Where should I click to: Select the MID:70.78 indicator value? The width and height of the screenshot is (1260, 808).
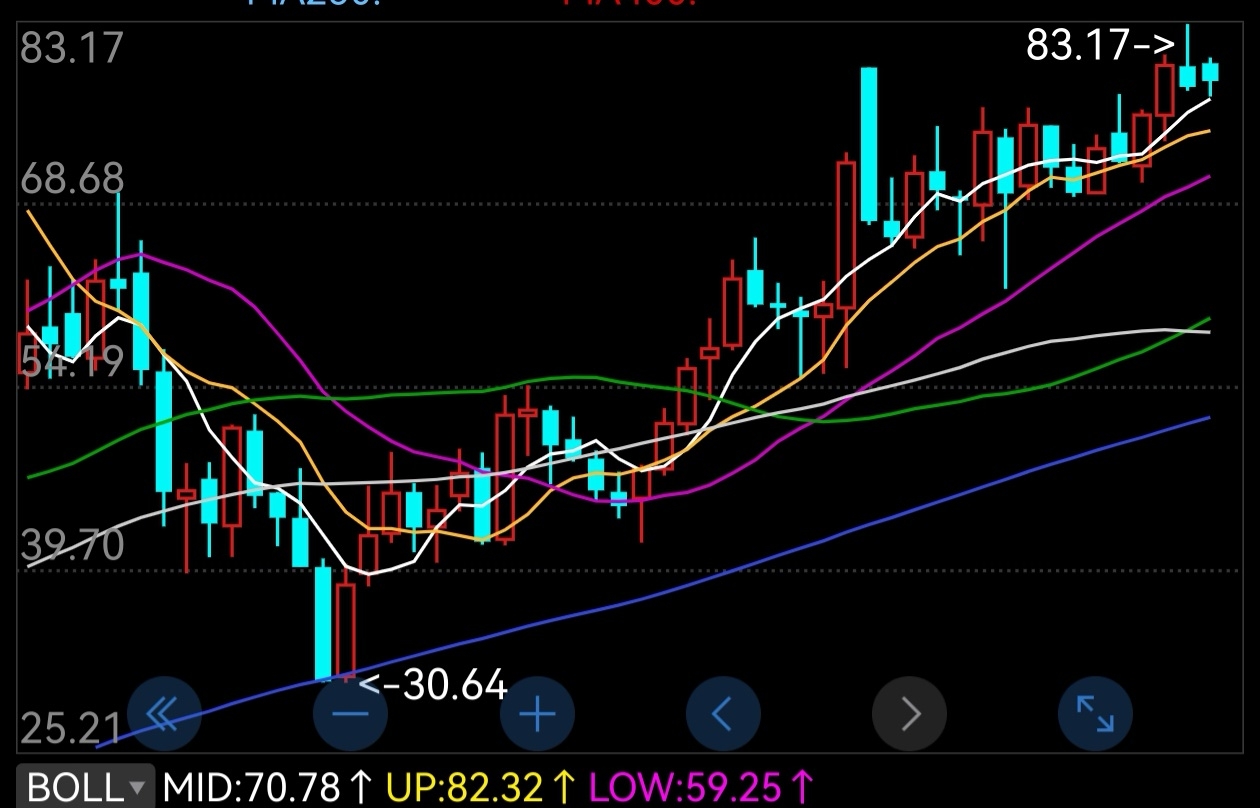[x=267, y=788]
